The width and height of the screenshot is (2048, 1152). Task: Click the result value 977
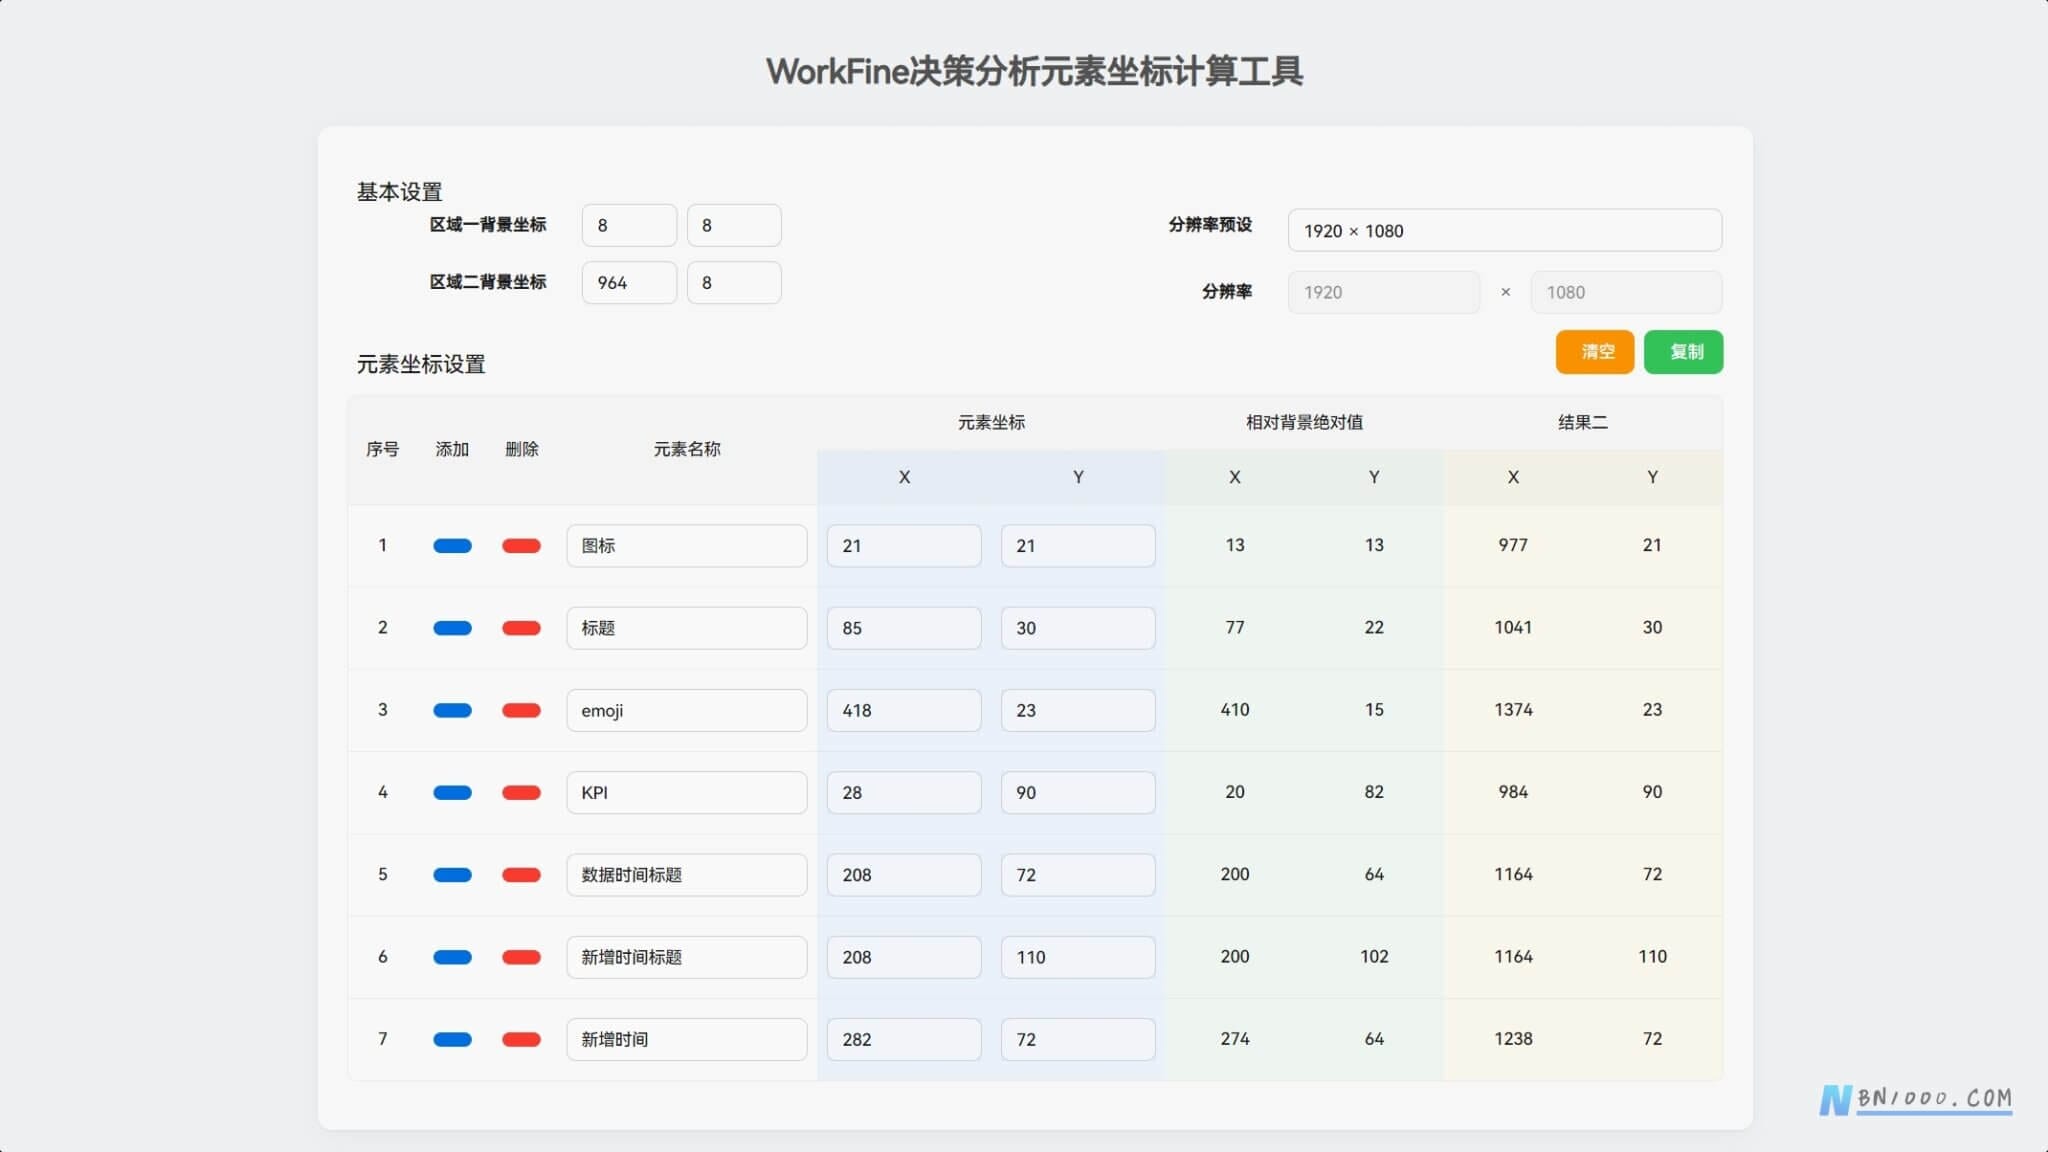[x=1513, y=545]
